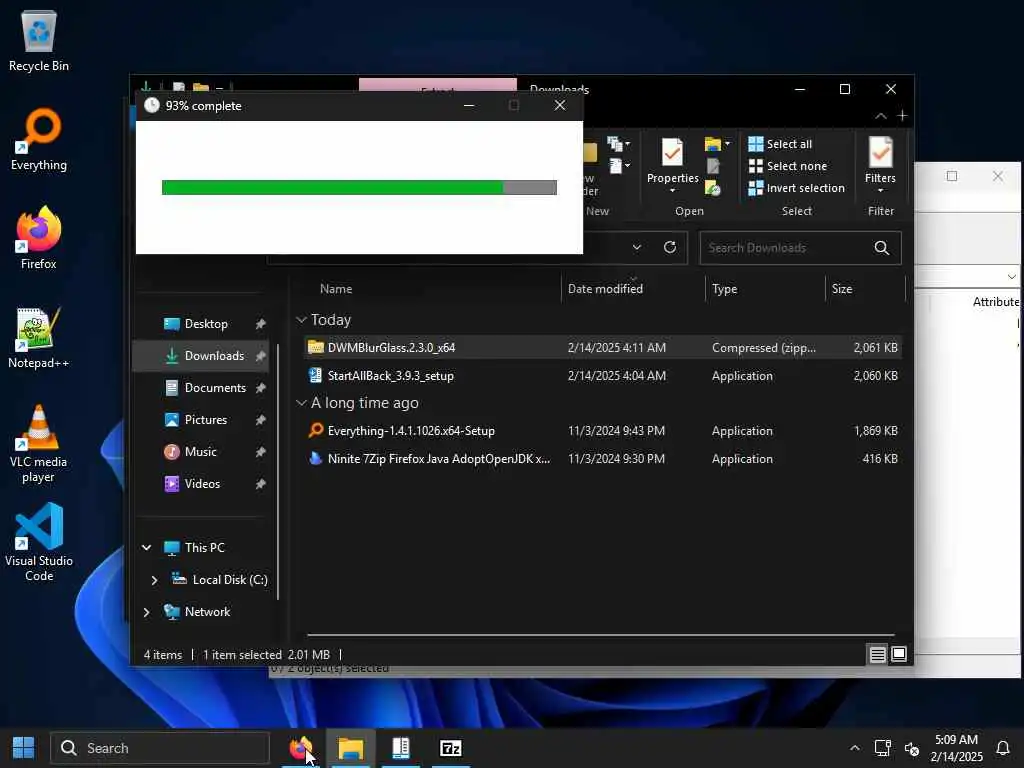Click the magnifier icon in Search Downloads
Viewport: 1024px width, 768px height.
point(881,248)
